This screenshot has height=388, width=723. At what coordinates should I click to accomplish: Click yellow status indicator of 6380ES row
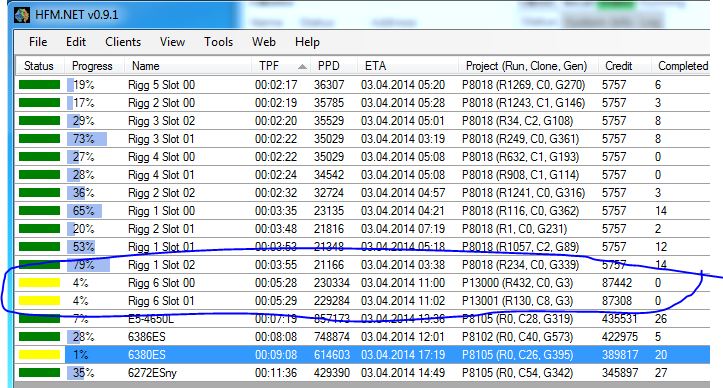coord(39,354)
